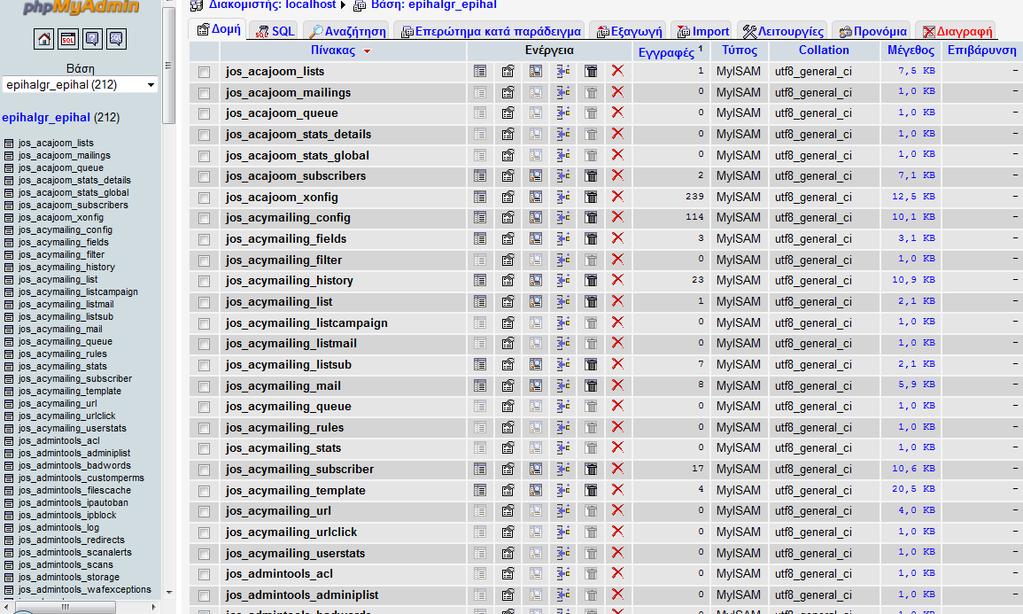1023x614 pixels.
Task: Open the database selector epihalgr_epihal dropdown
Action: [80, 85]
